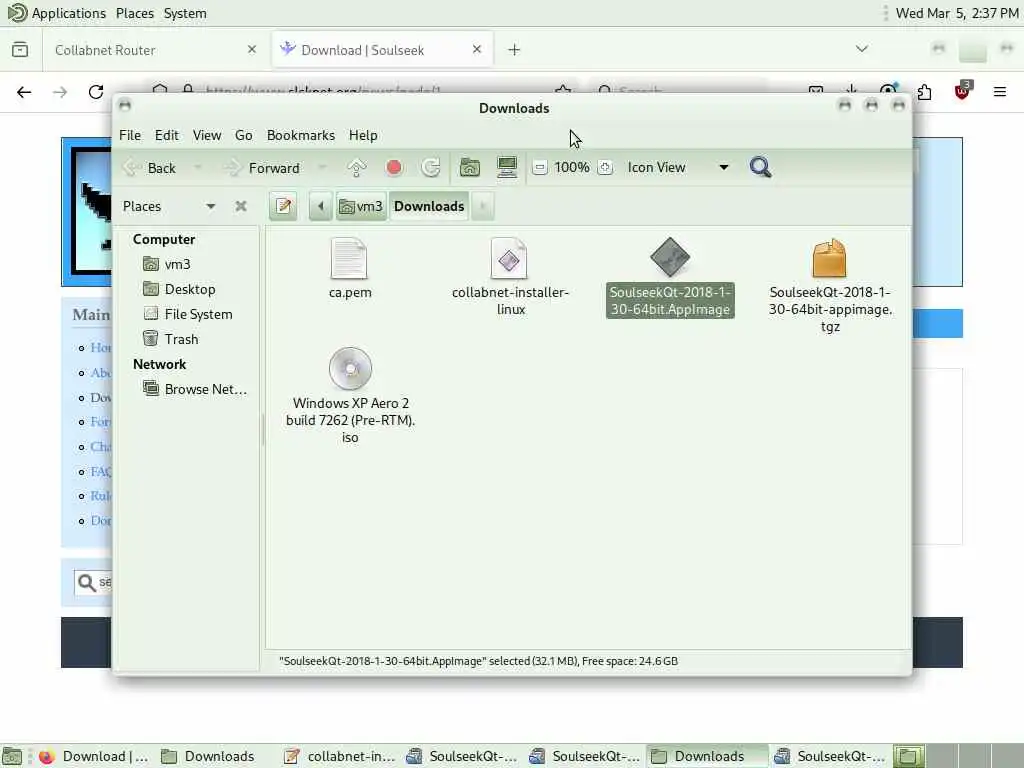Select the ca.pem file icon
The height and width of the screenshot is (768, 1024).
pyautogui.click(x=349, y=259)
